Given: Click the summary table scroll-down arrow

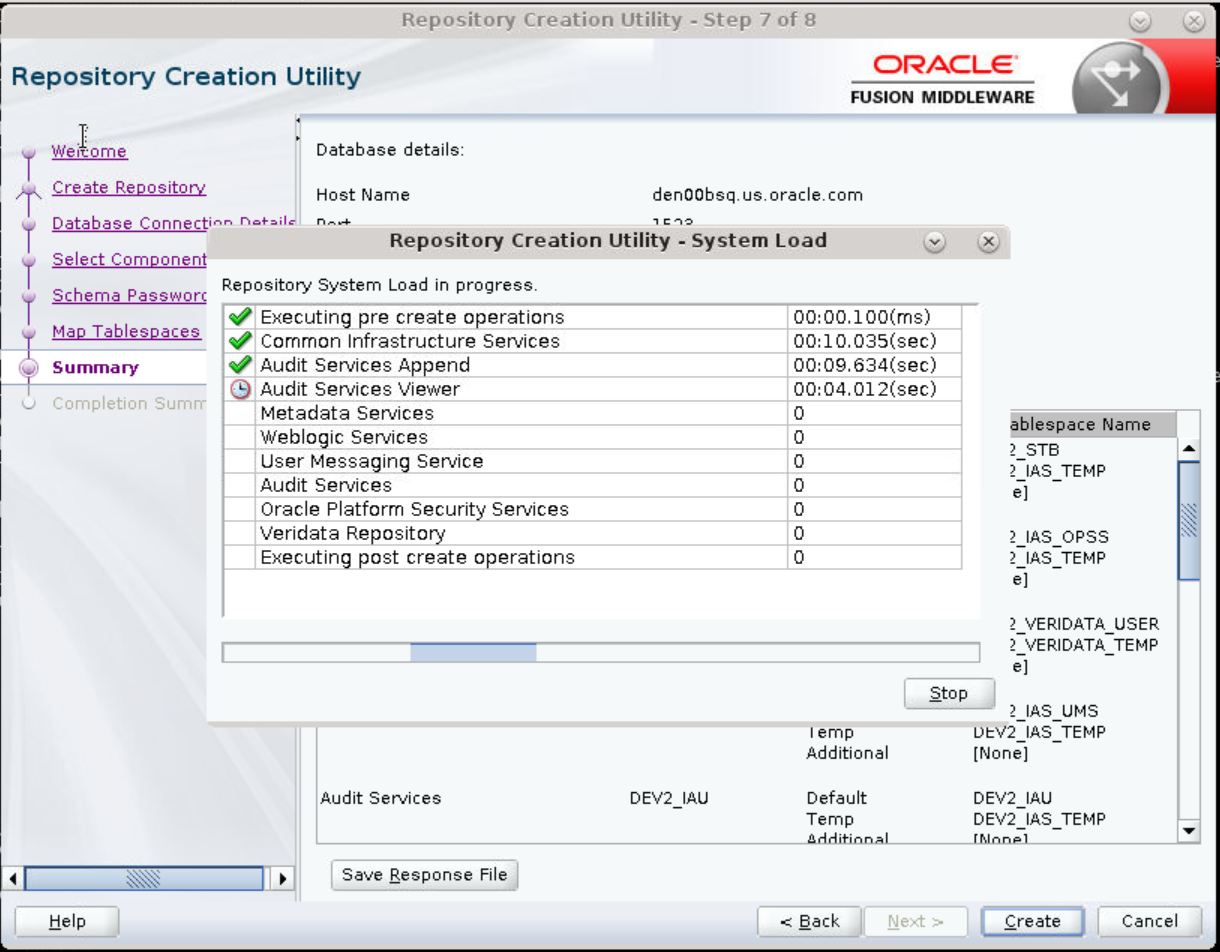Looking at the screenshot, I should pyautogui.click(x=1189, y=831).
